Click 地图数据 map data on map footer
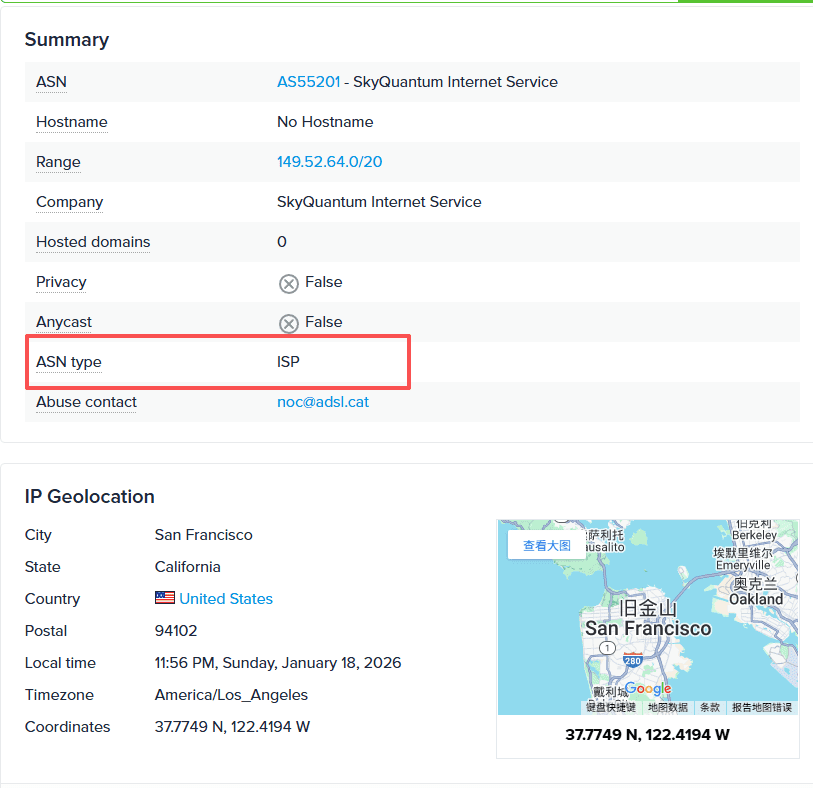The width and height of the screenshot is (813, 788). [x=667, y=707]
